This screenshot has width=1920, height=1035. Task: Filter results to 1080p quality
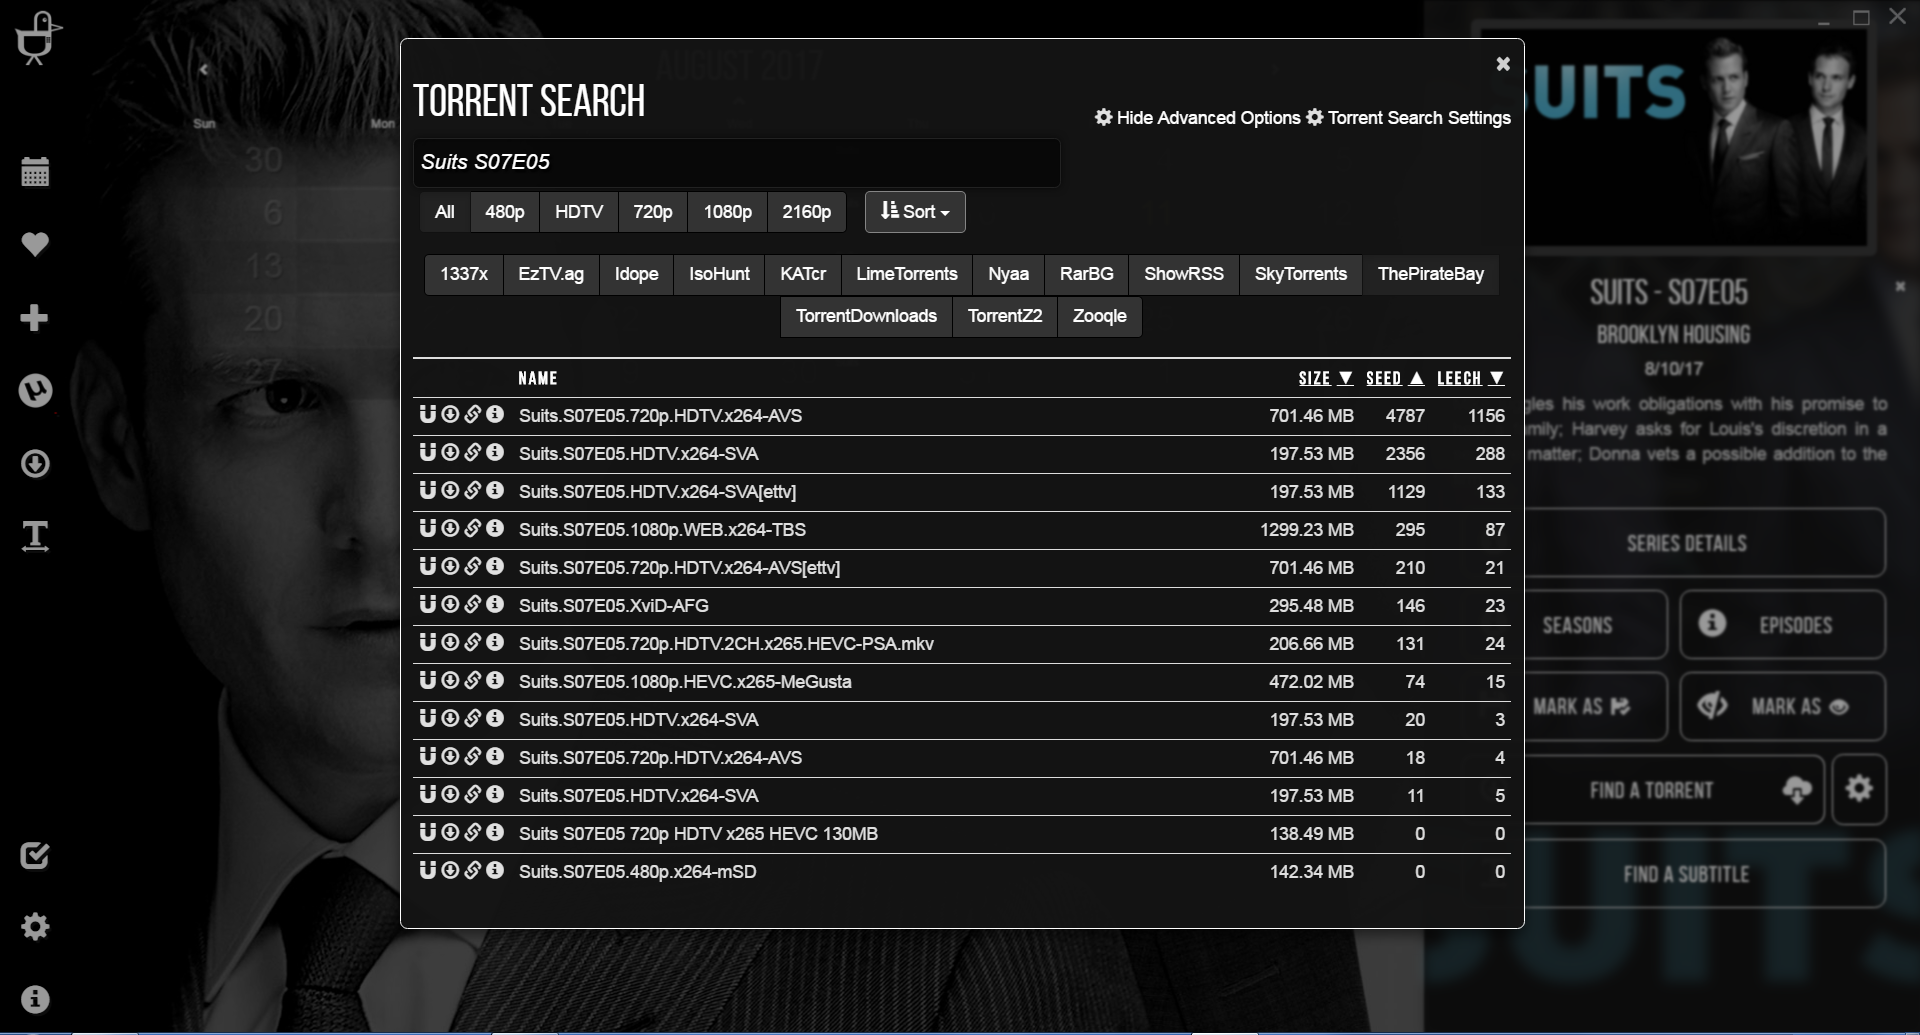(x=727, y=212)
